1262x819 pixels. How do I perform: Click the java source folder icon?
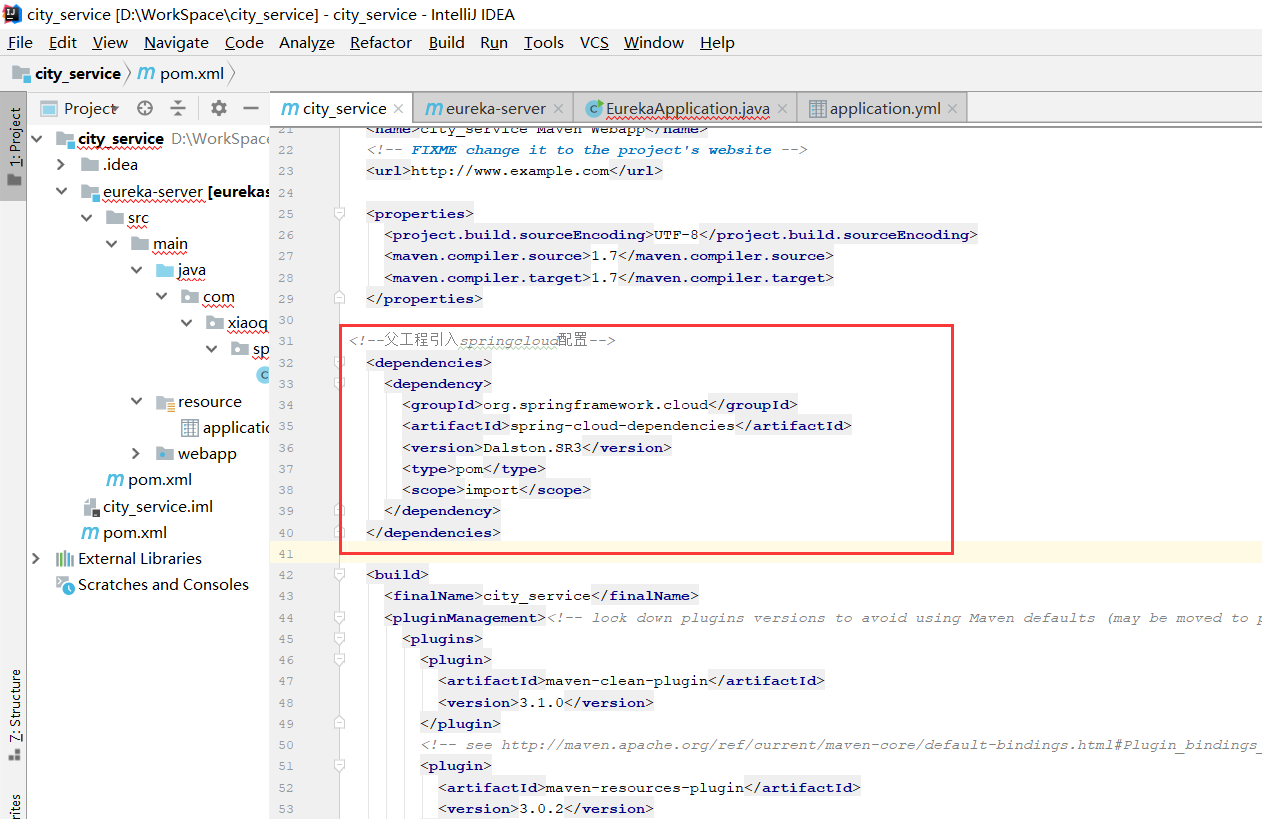tap(165, 270)
